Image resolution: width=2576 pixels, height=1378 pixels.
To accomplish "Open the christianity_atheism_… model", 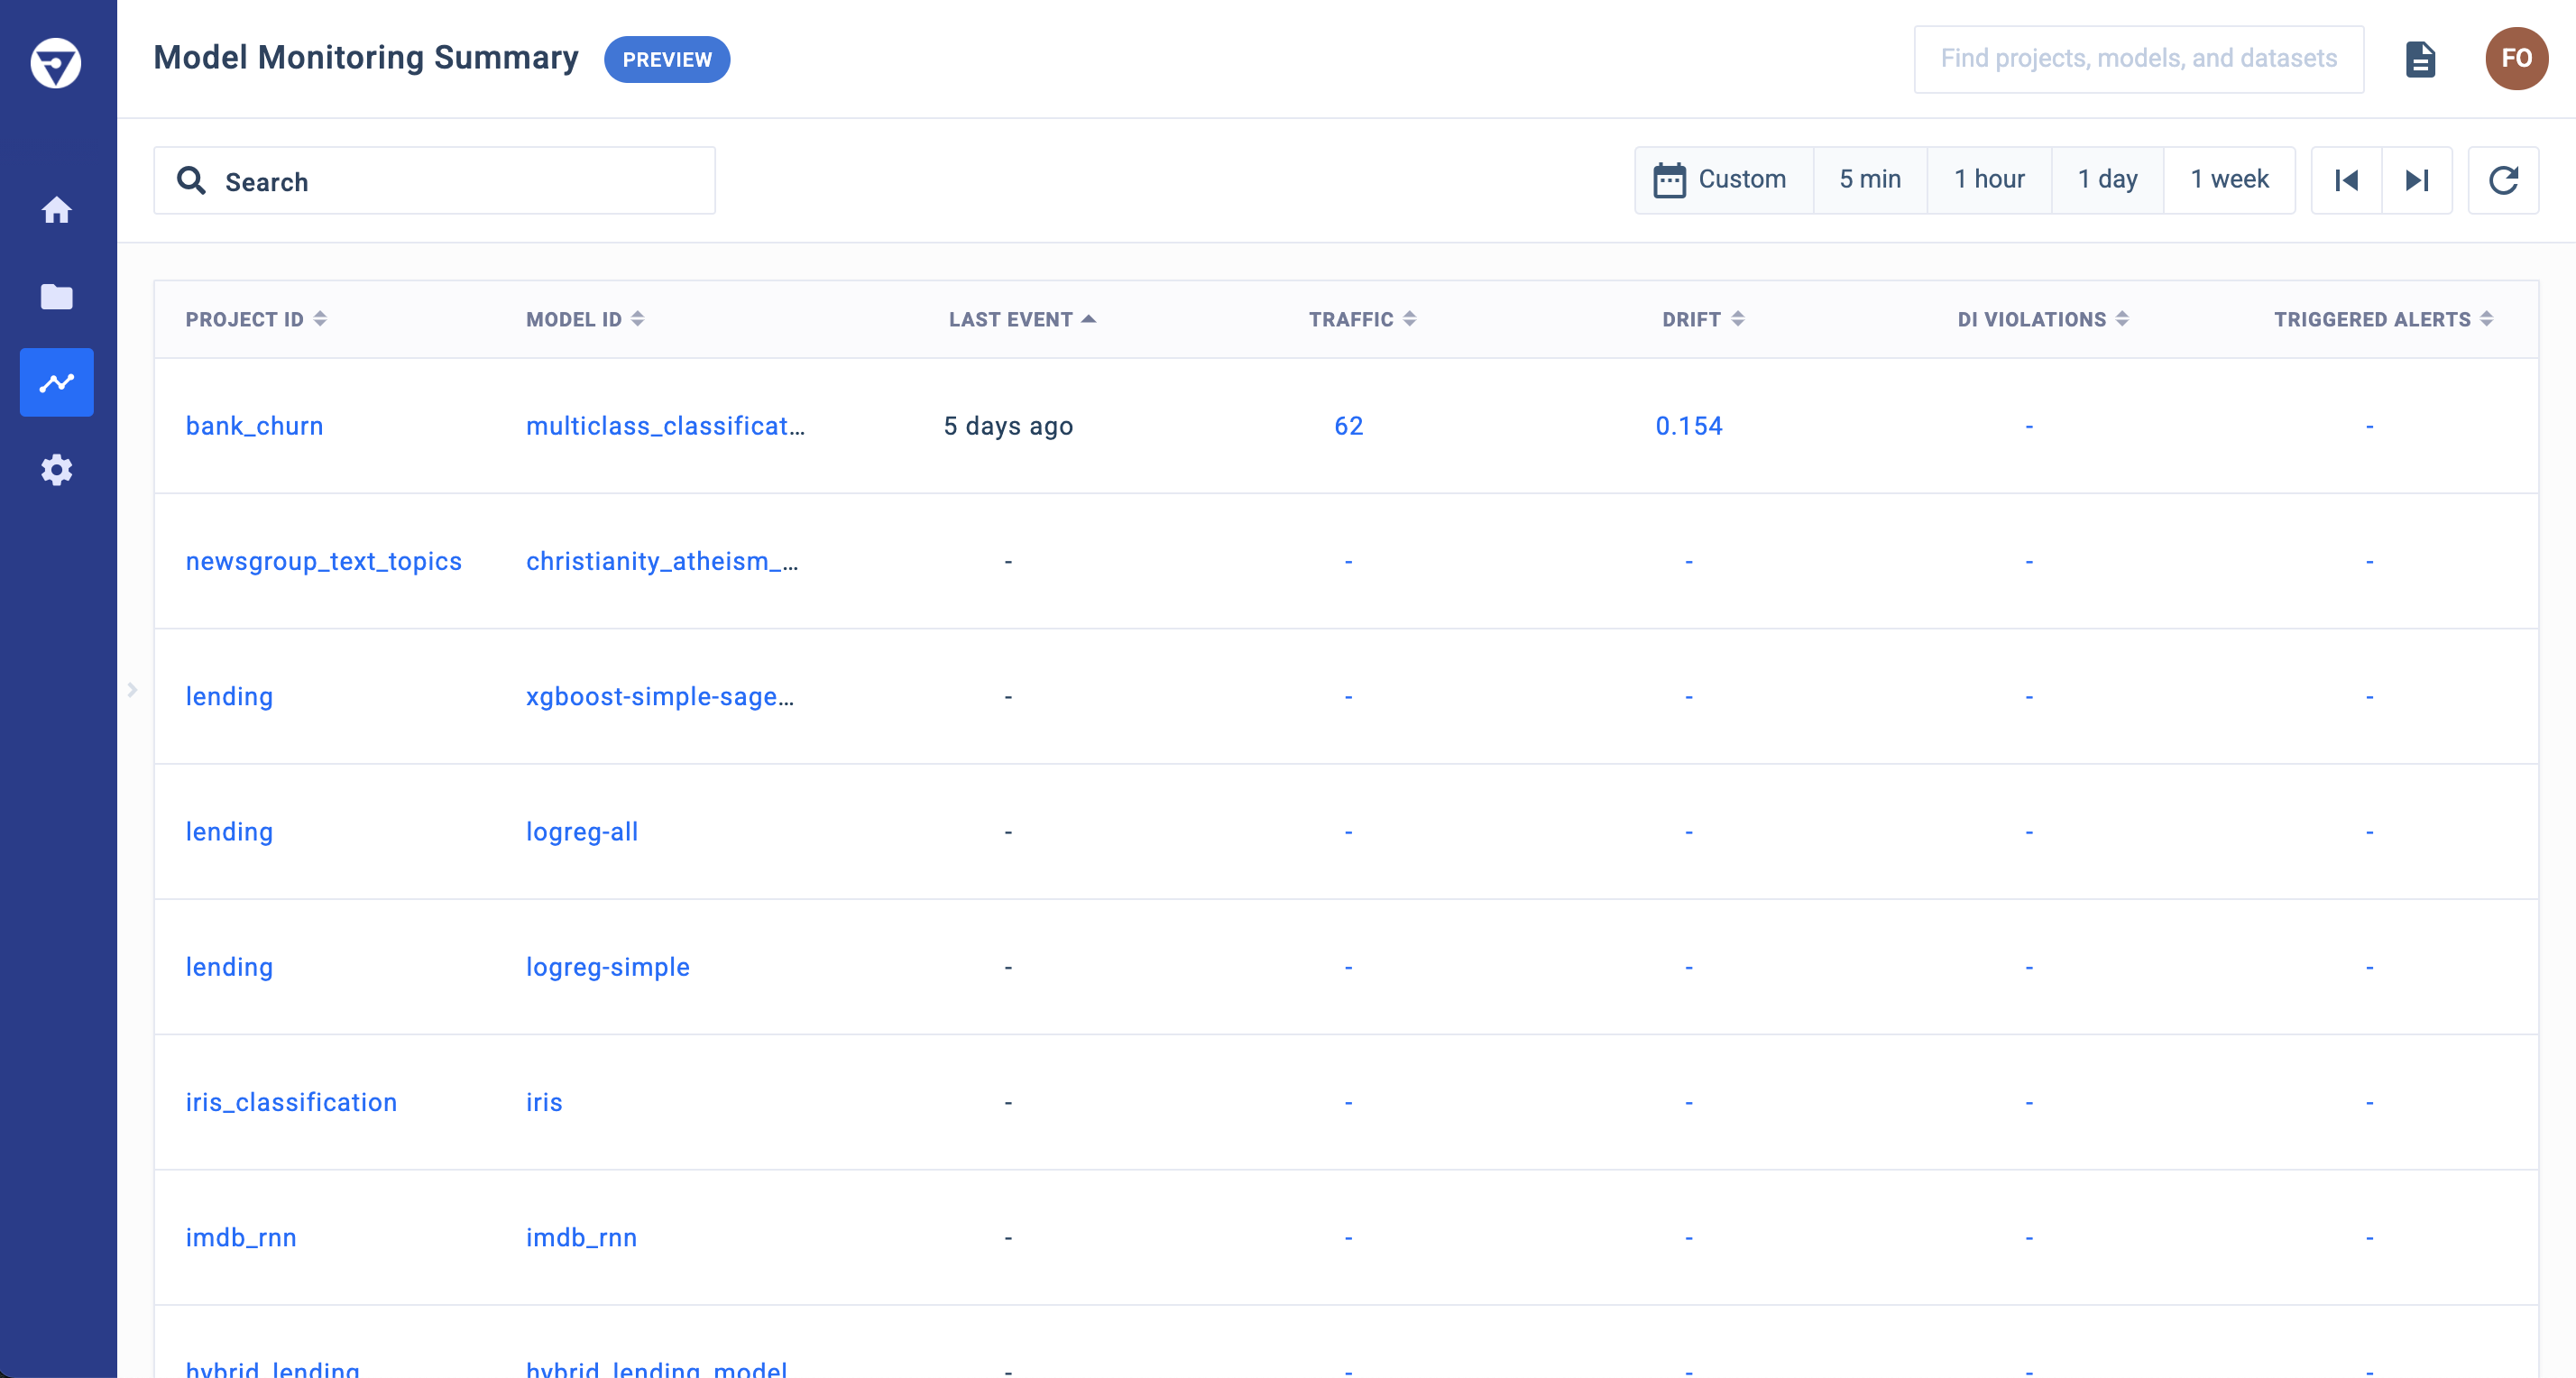I will pos(662,561).
